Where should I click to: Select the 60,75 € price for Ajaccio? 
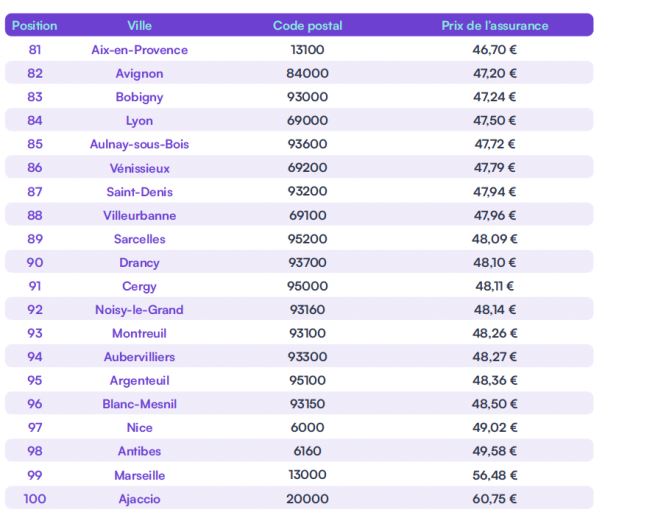click(495, 499)
